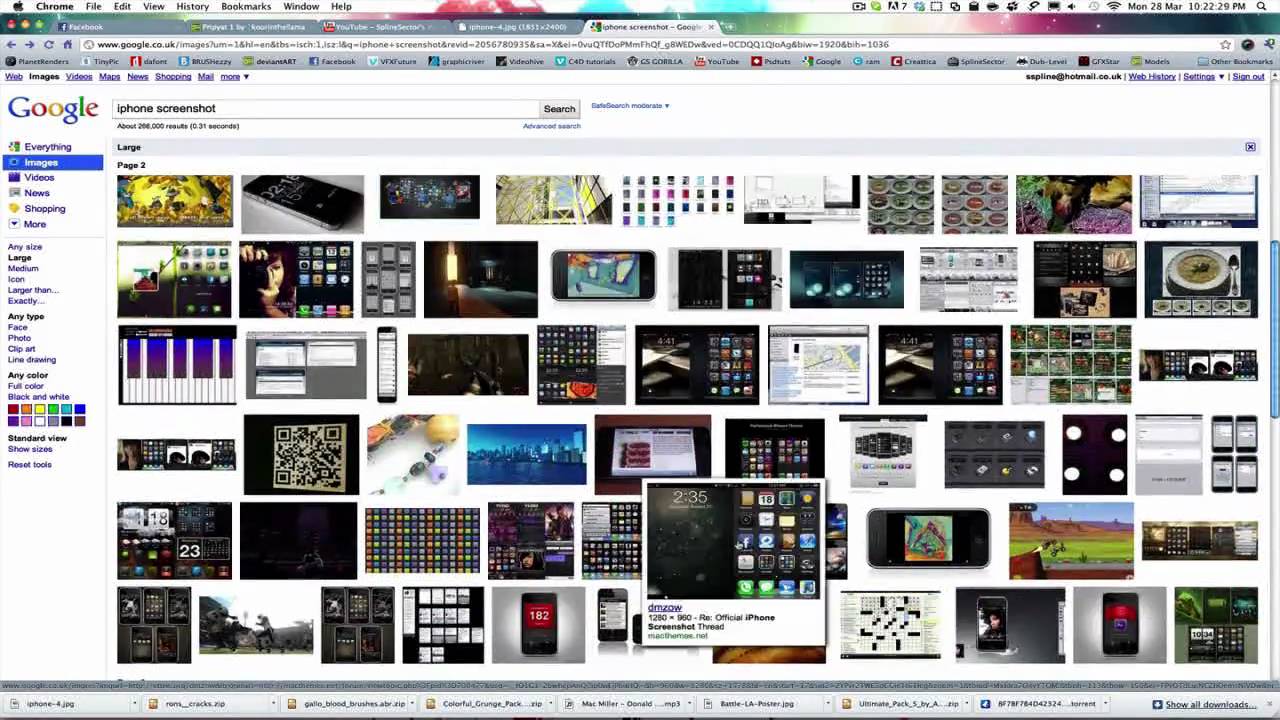This screenshot has width=1280, height=720.
Task: Click the browser forward arrow
Action: point(29,44)
